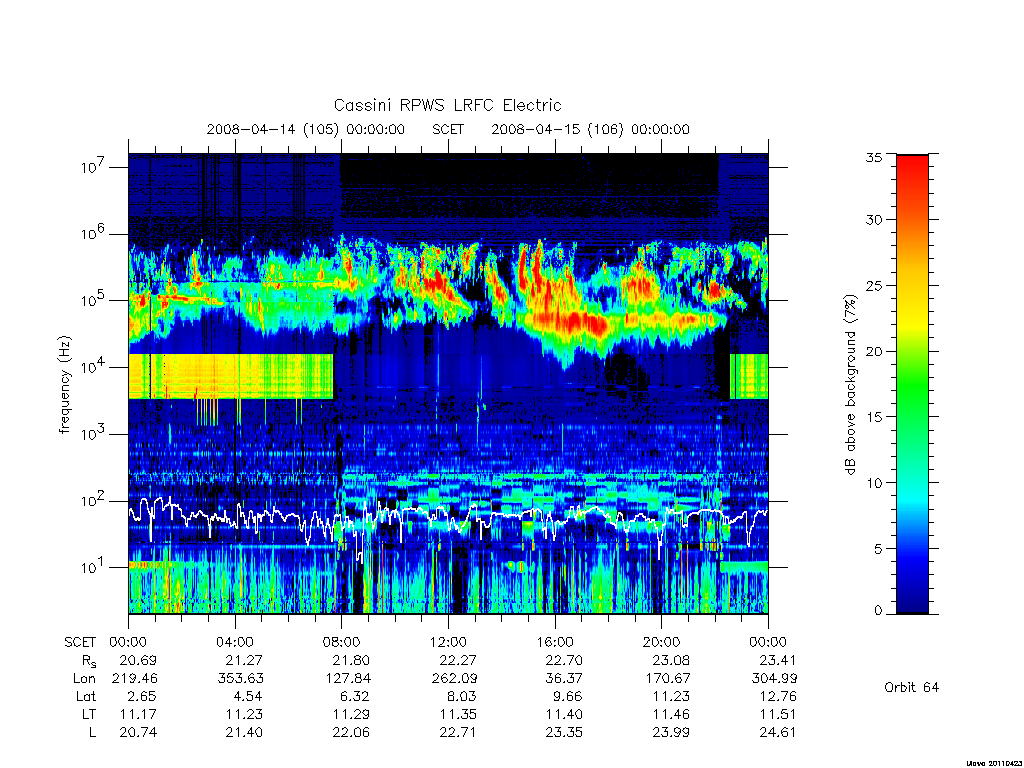Click the Orbit 64 label
The height and width of the screenshot is (768, 1024).
pyautogui.click(x=911, y=687)
